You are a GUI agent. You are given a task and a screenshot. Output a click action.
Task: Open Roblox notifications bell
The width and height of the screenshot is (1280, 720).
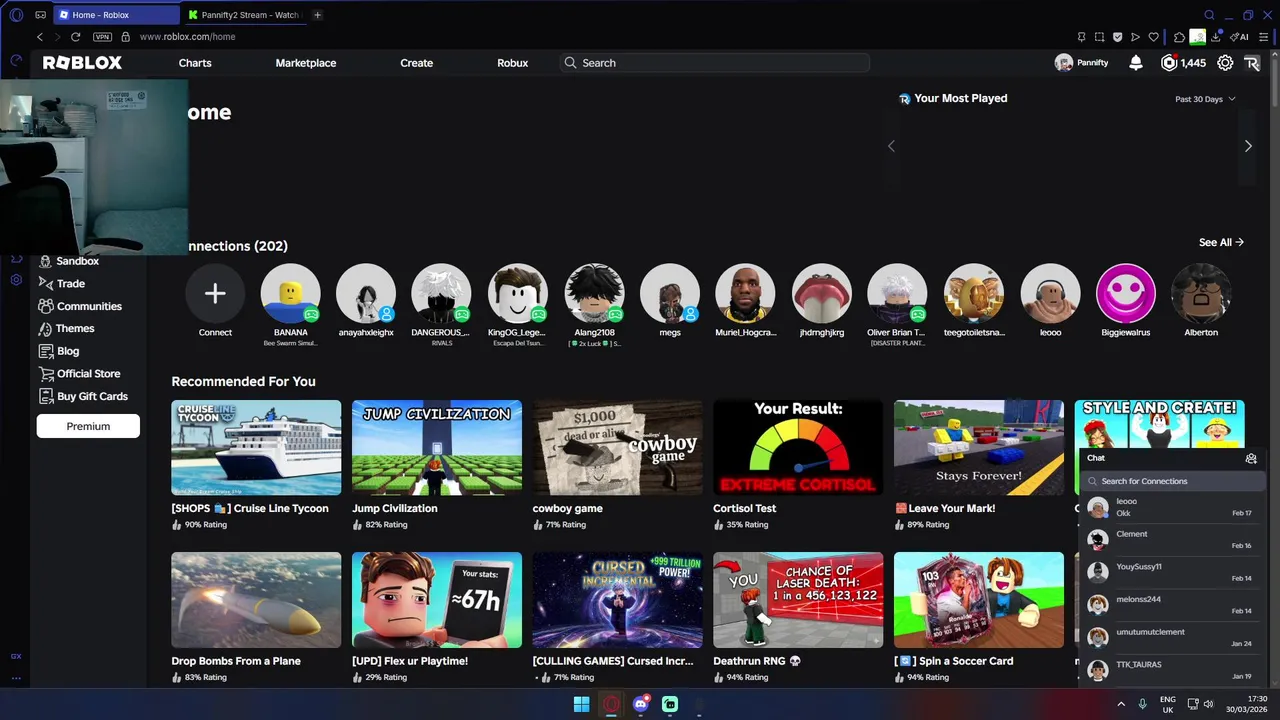point(1136,63)
